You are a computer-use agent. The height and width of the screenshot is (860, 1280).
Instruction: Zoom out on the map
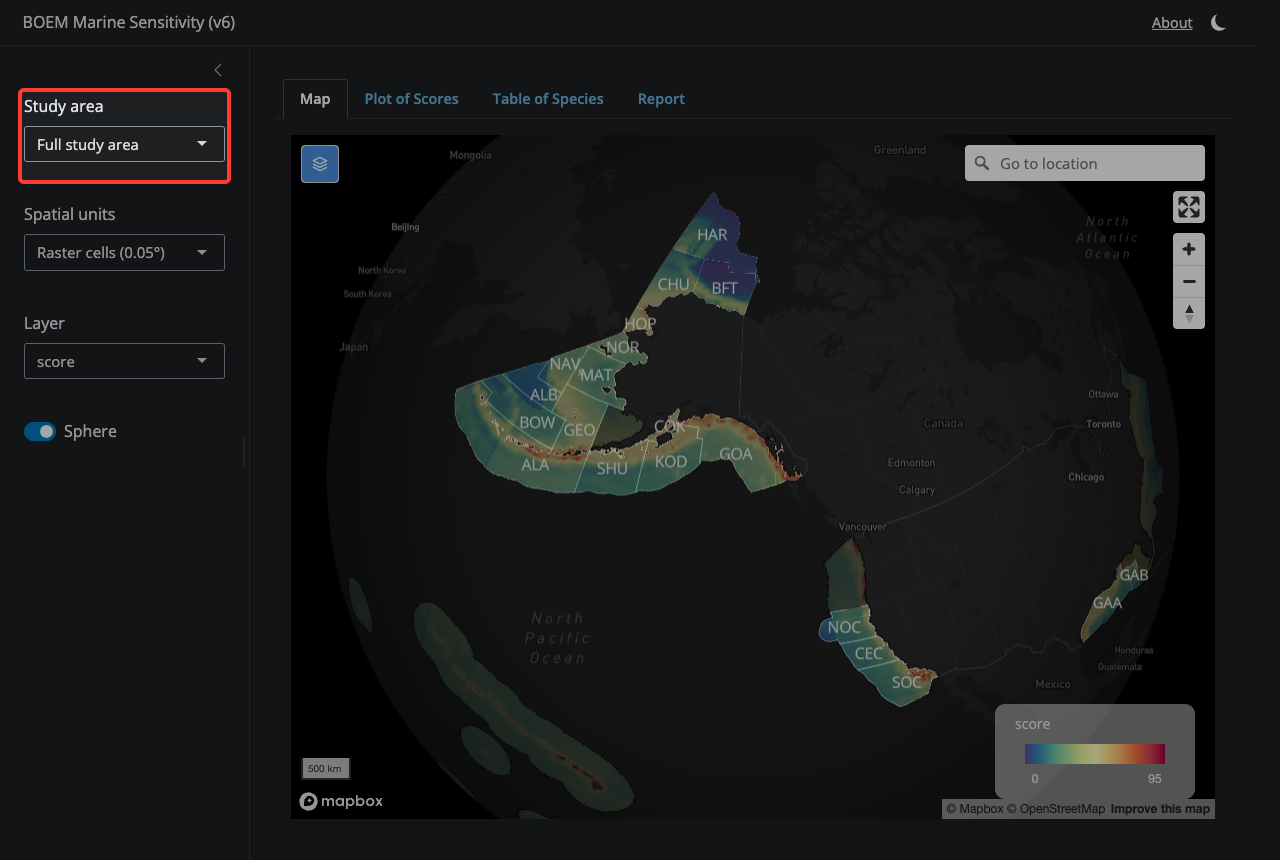[1189, 281]
